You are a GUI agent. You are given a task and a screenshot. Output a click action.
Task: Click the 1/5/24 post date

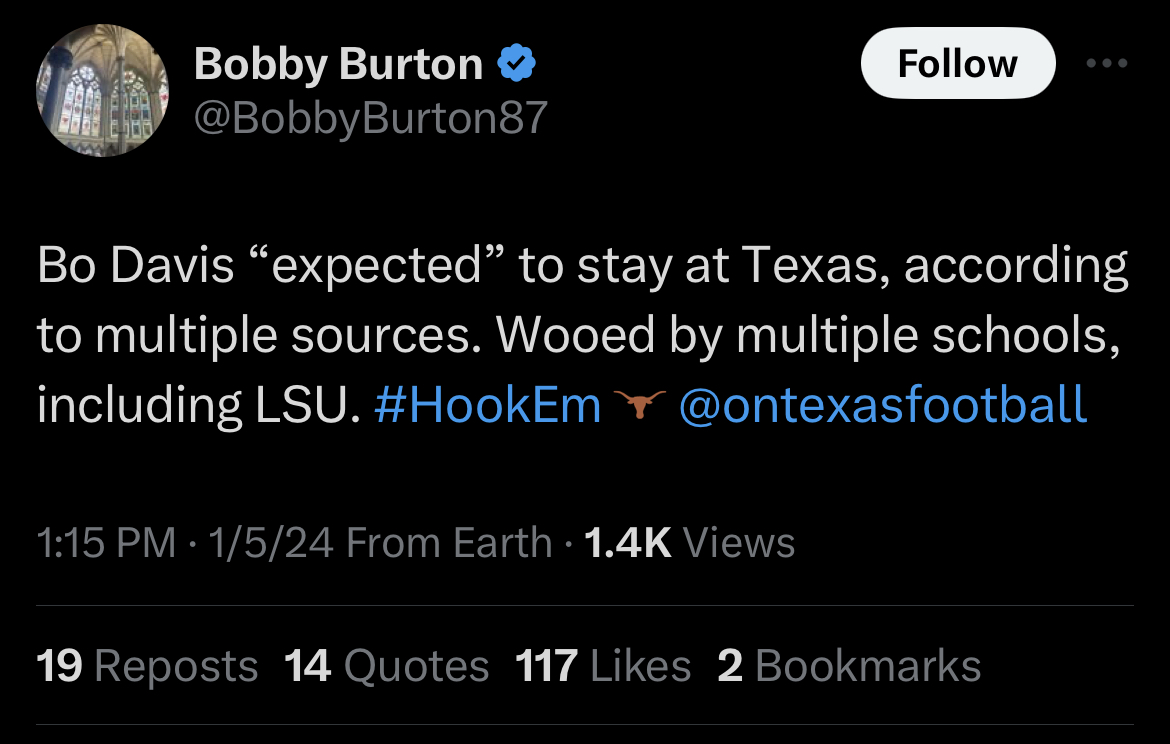point(270,543)
